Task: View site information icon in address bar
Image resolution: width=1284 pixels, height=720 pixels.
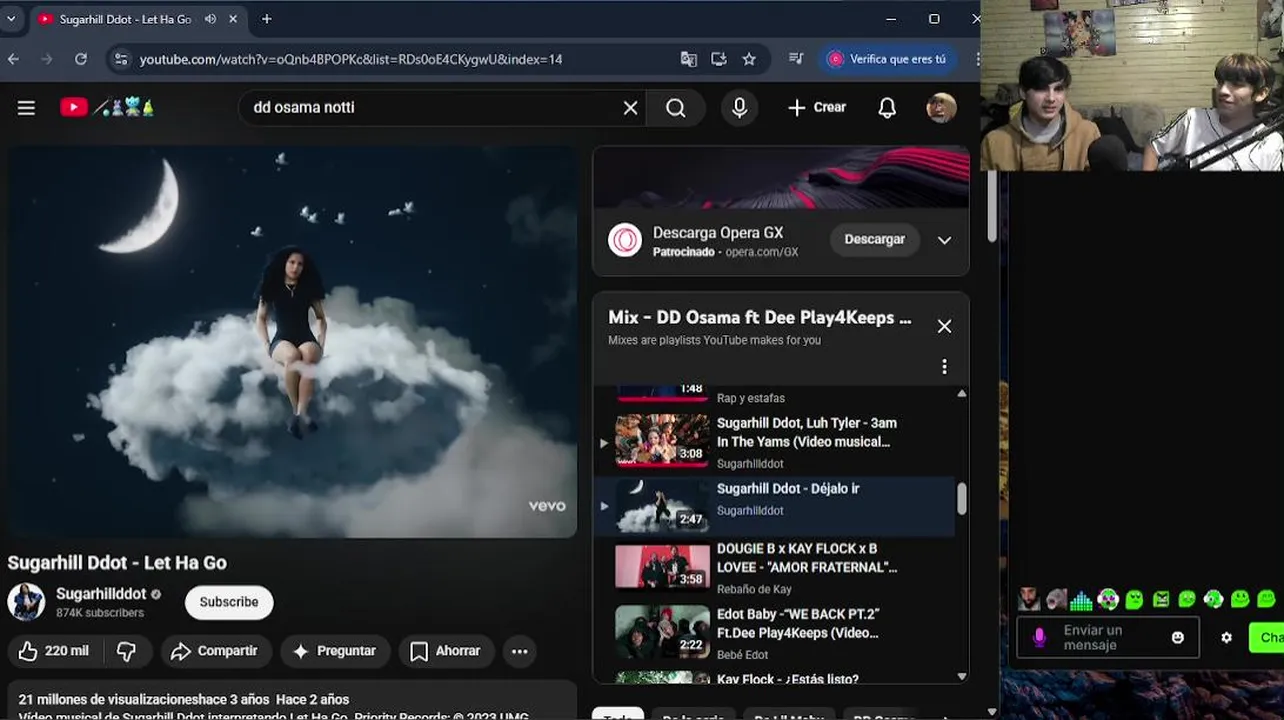Action: [121, 59]
